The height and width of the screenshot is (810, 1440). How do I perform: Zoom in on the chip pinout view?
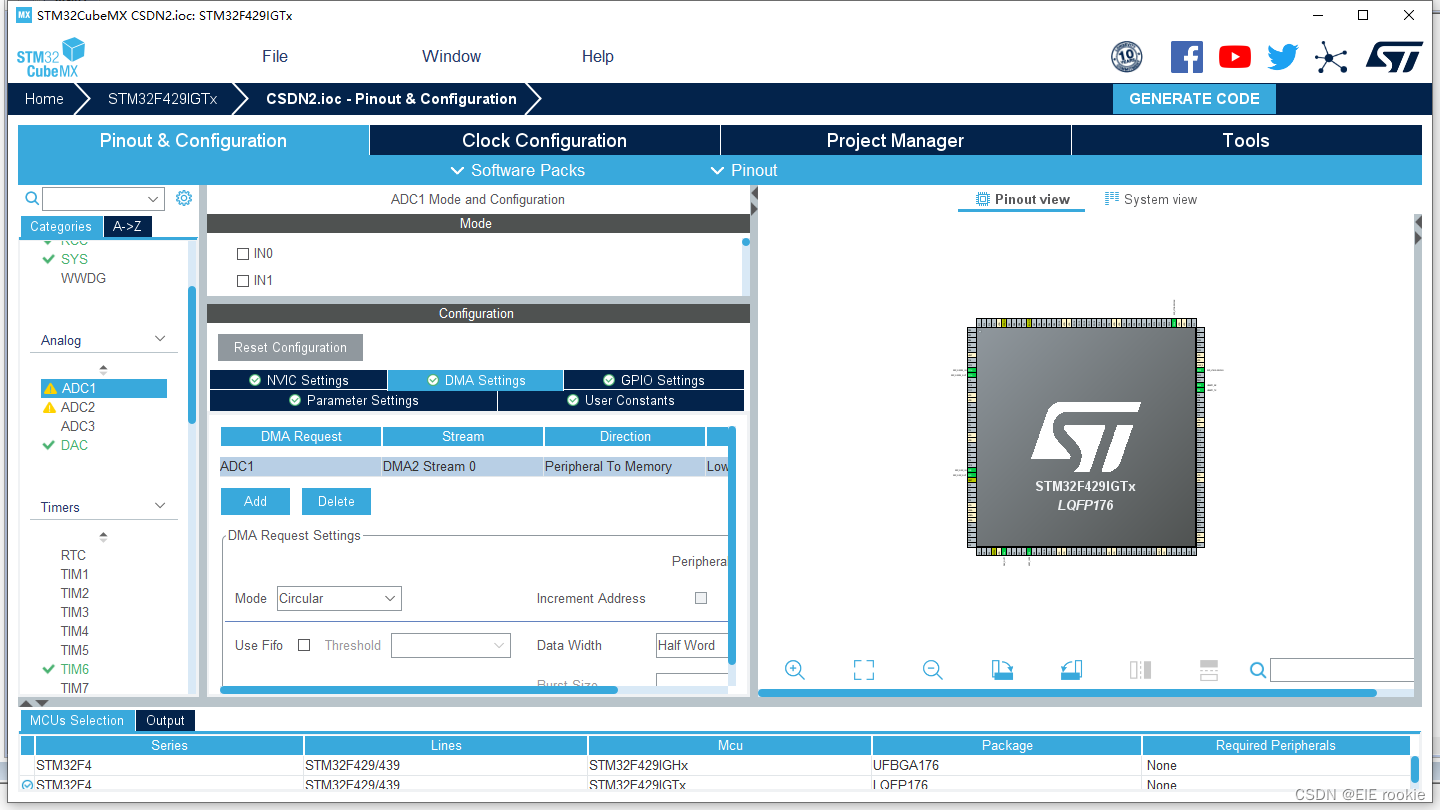pyautogui.click(x=794, y=669)
